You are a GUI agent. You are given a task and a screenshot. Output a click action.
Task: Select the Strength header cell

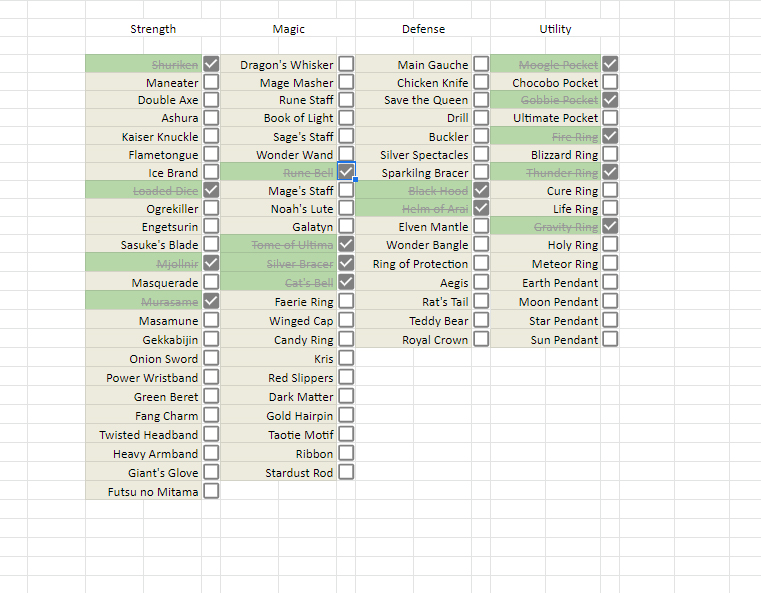[x=153, y=28]
